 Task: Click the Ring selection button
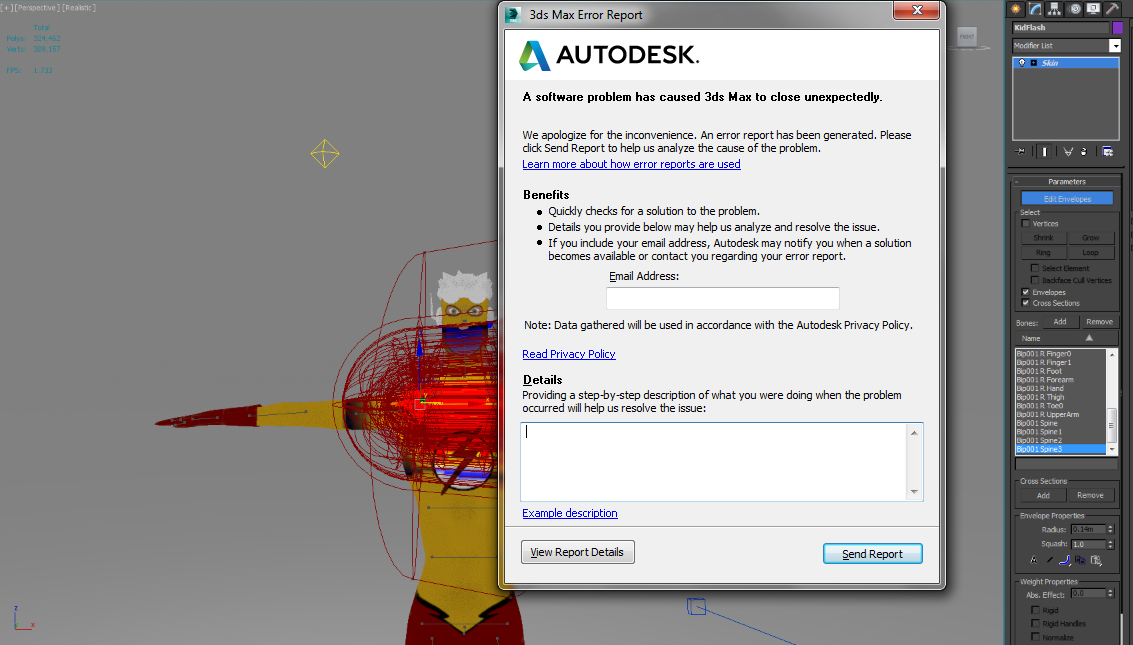(x=1043, y=253)
